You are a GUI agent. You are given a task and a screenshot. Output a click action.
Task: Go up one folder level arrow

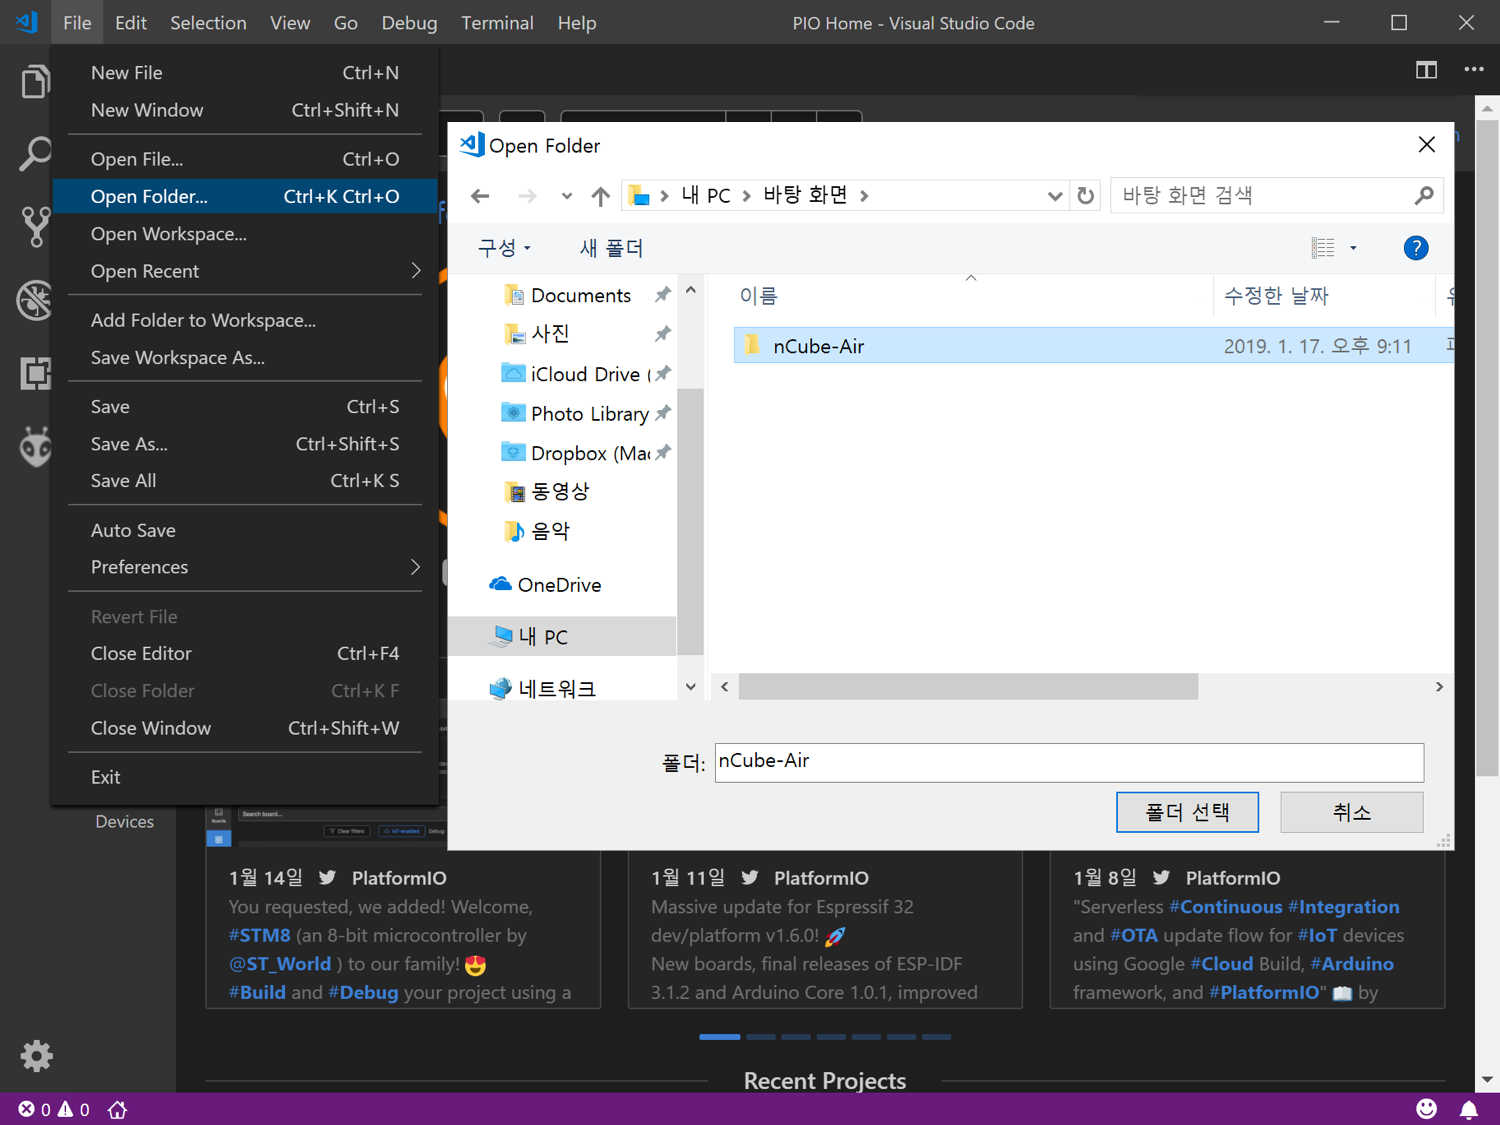(x=600, y=196)
